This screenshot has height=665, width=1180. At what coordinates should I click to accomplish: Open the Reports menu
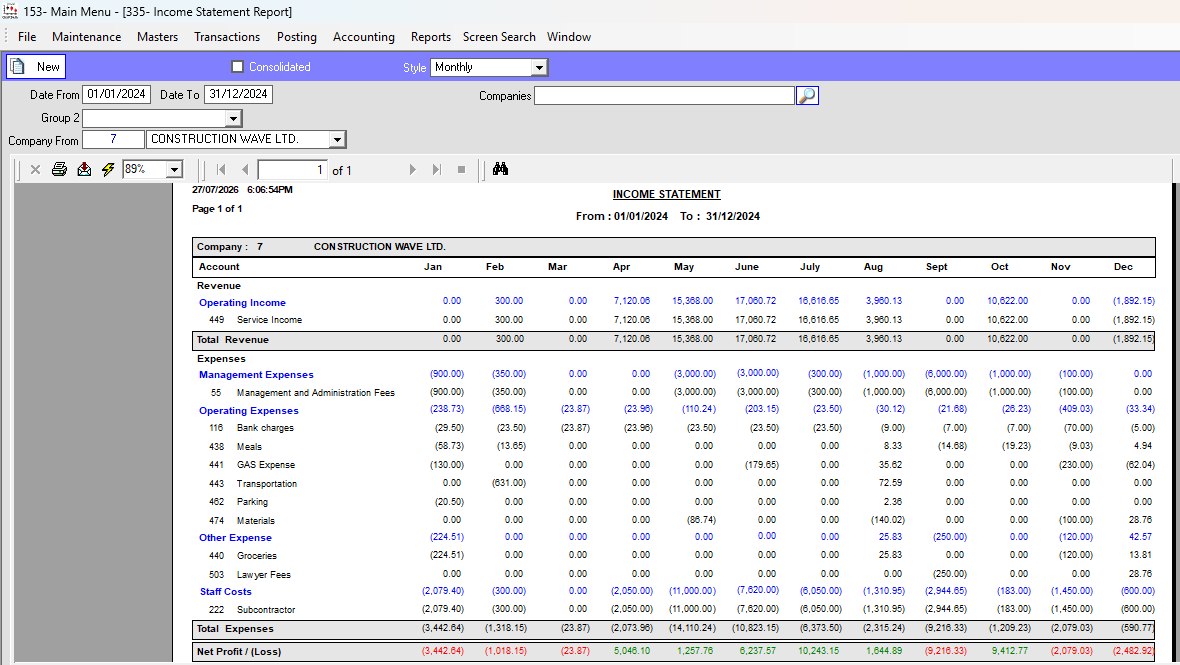click(x=430, y=37)
